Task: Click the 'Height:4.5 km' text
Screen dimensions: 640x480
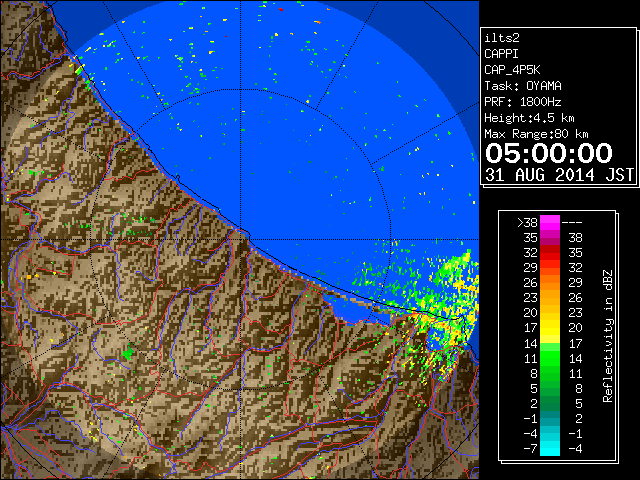Action: pyautogui.click(x=529, y=118)
